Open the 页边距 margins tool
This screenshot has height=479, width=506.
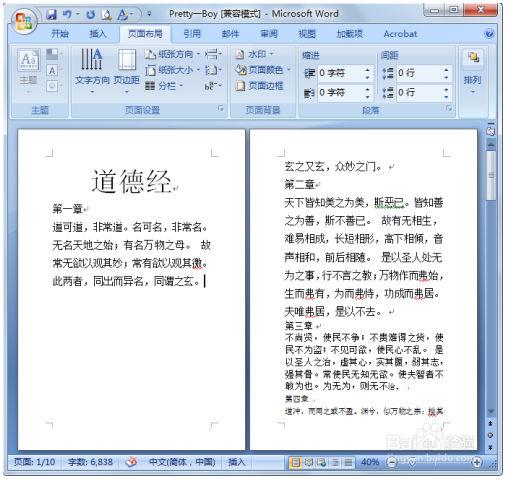(127, 71)
